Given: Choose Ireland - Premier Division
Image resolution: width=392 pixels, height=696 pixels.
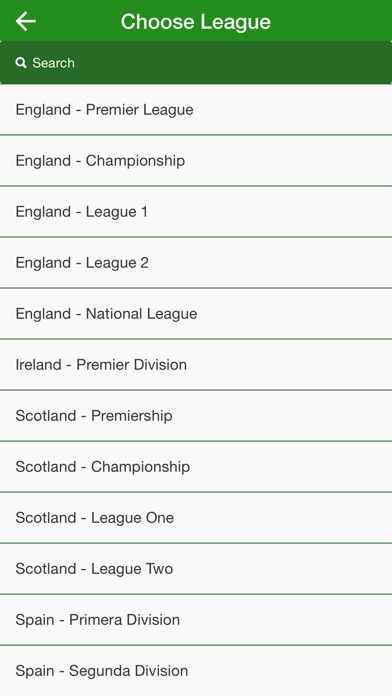Looking at the screenshot, I should (x=196, y=365).
